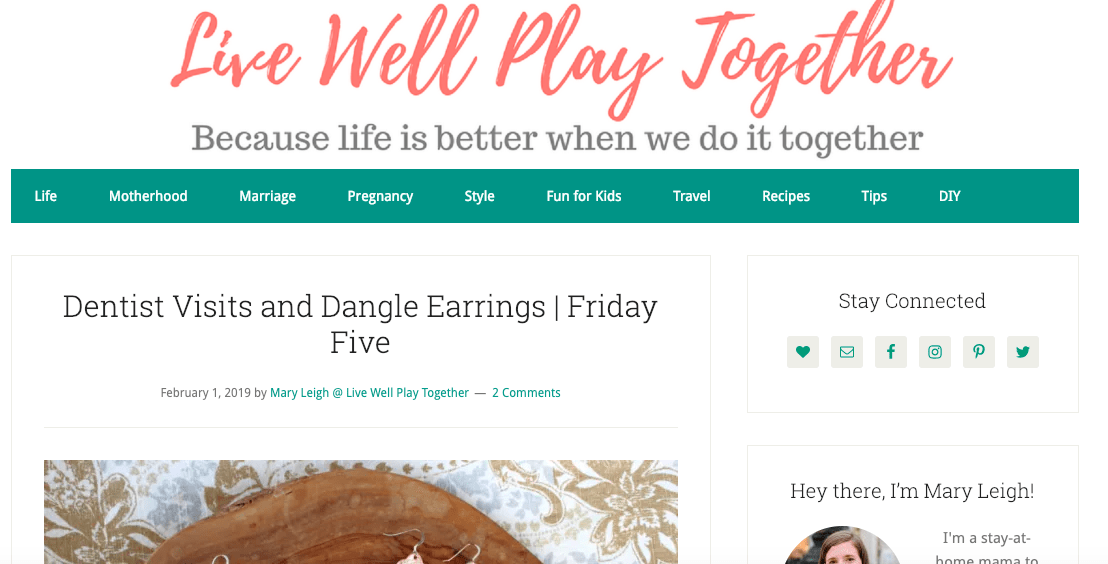Open the Recipes menu item
The height and width of the screenshot is (564, 1108).
click(x=786, y=196)
